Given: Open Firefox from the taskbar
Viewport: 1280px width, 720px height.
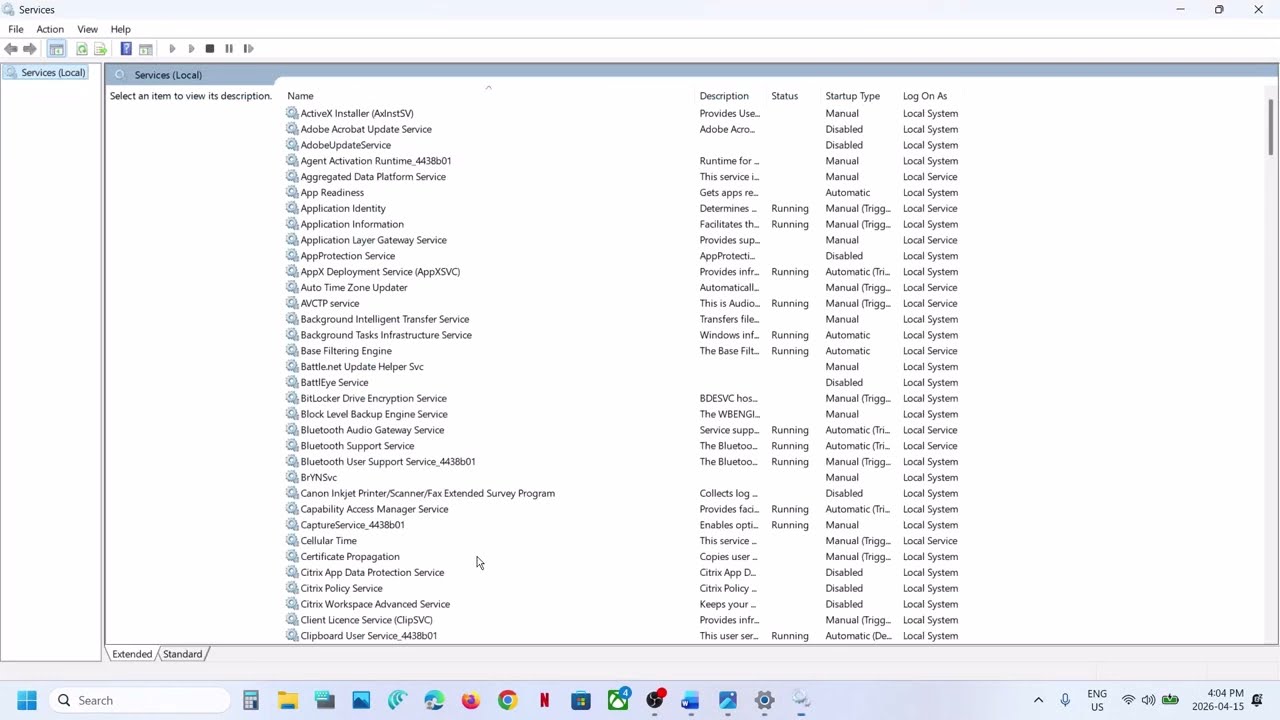Looking at the screenshot, I should click(x=470, y=700).
